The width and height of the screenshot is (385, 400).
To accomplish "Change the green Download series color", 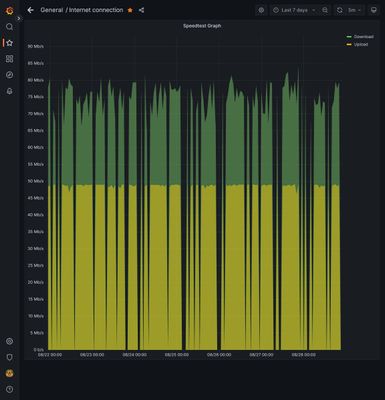I will pyautogui.click(x=349, y=37).
